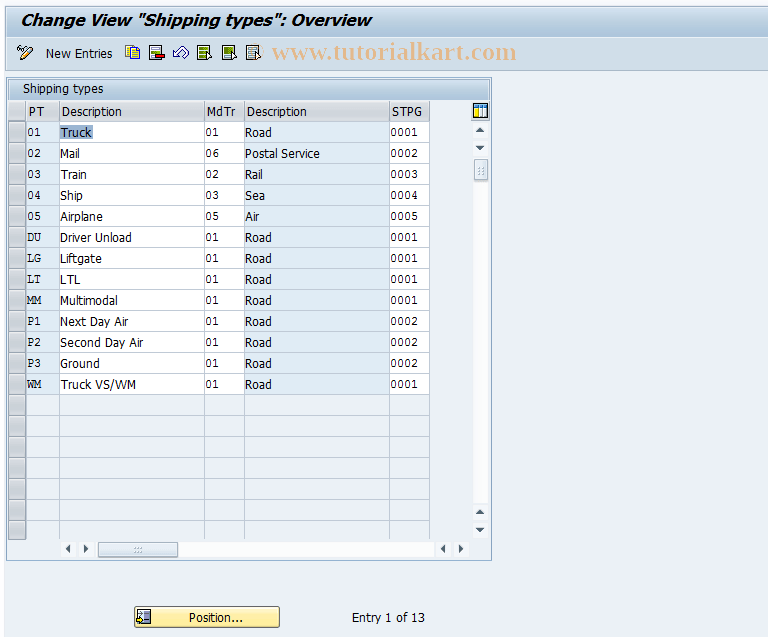Image resolution: width=768 pixels, height=637 pixels.
Task: Click the down arrow below the top up arrow
Action: pos(480,147)
